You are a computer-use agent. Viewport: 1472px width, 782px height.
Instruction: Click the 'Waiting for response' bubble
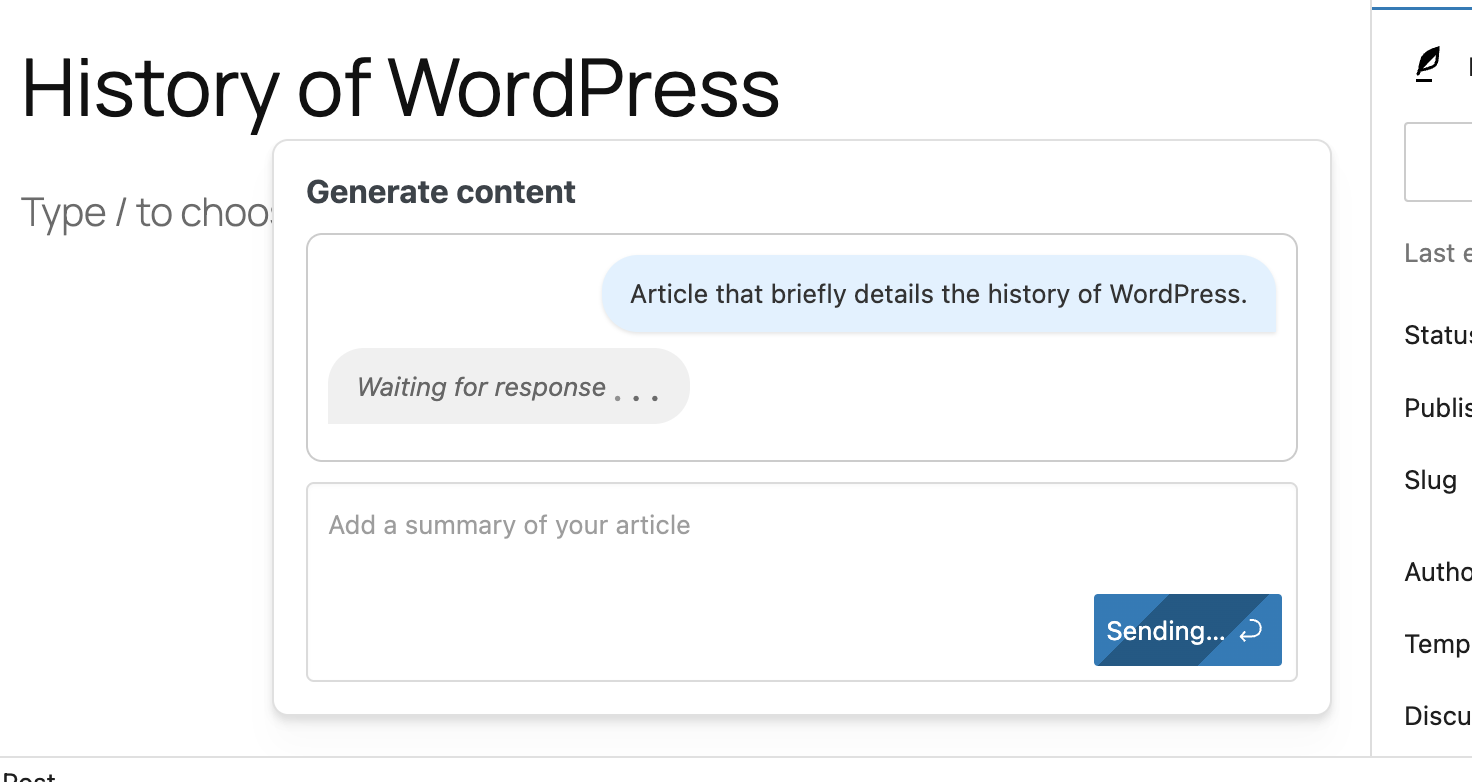pos(509,386)
